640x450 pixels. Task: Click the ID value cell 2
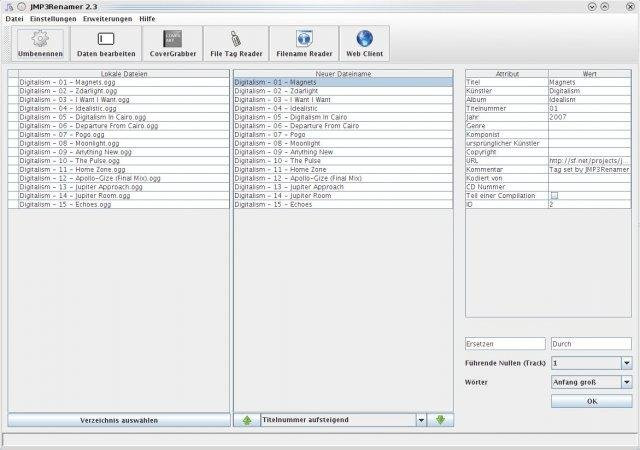point(589,205)
